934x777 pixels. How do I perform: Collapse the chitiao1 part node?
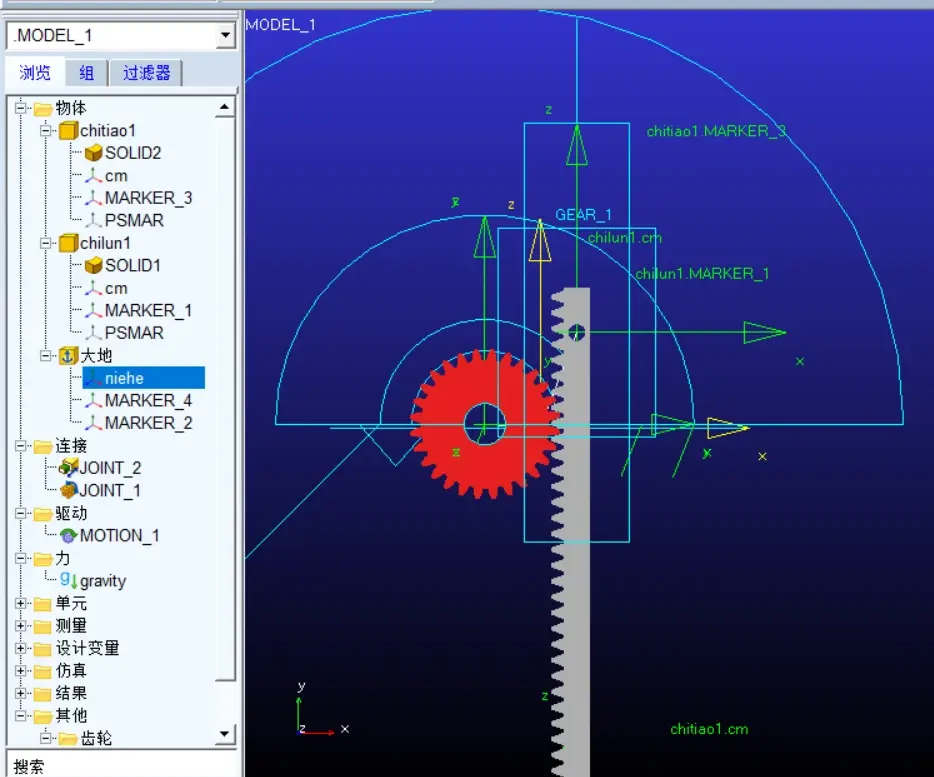coord(45,130)
